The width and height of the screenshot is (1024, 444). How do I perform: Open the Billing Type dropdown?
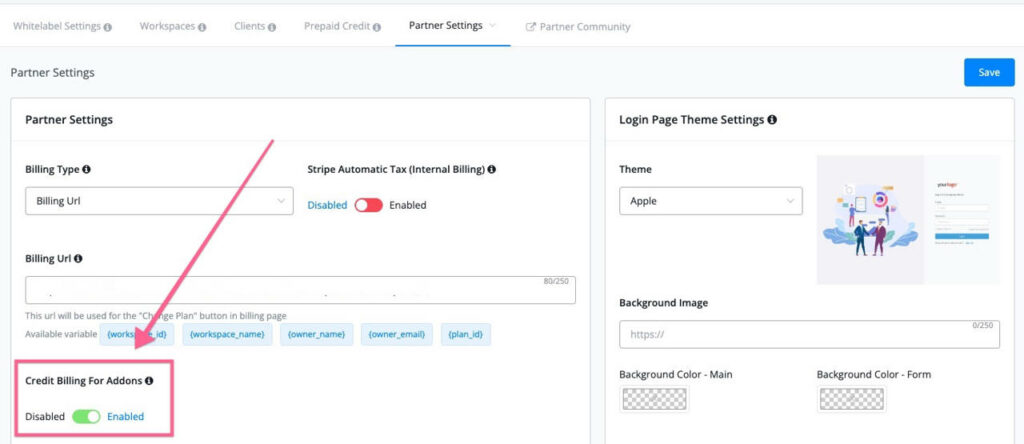[159, 201]
